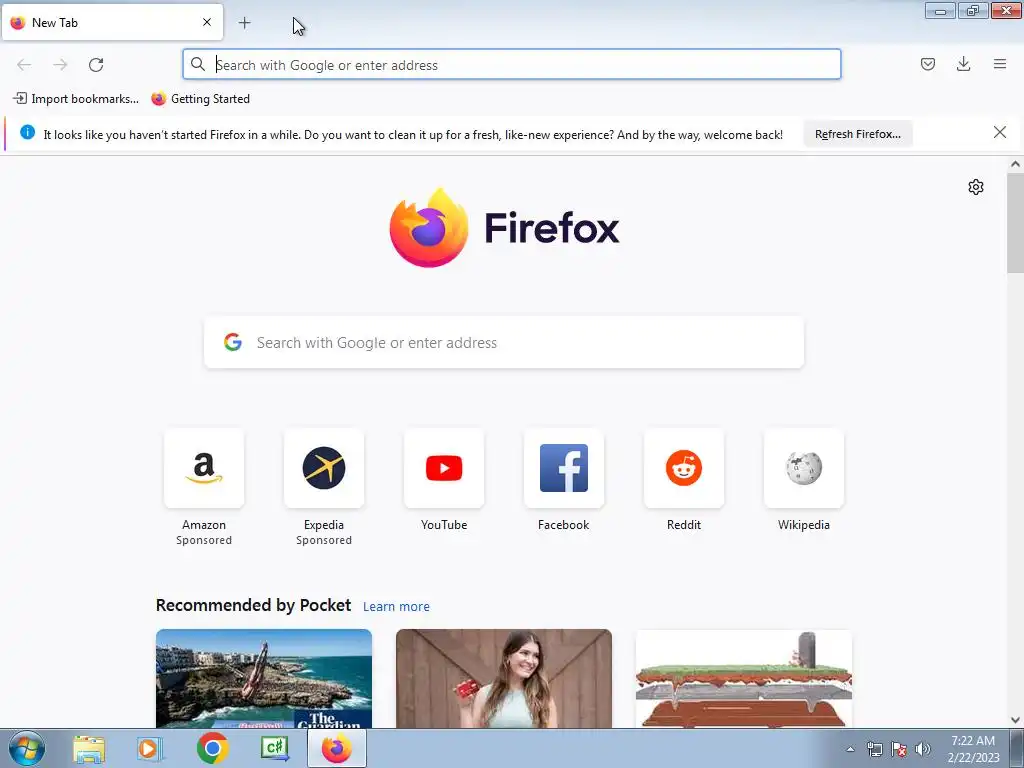Open the Pocket story showing smiling woman
Image resolution: width=1024 pixels, height=768 pixels.
(x=504, y=679)
